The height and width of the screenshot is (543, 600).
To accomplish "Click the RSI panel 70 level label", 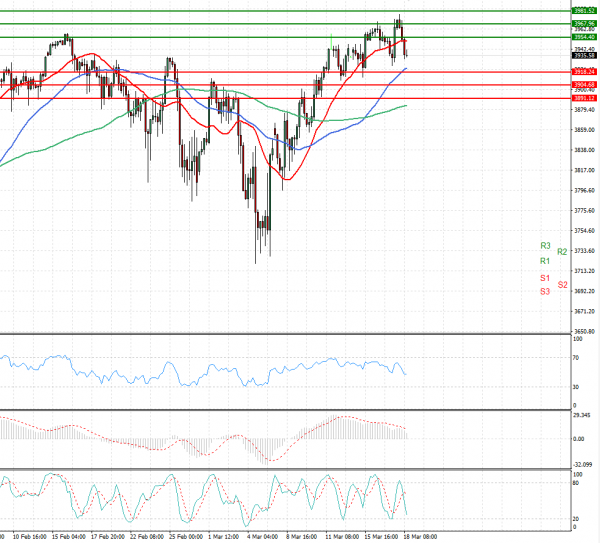I will [576, 358].
